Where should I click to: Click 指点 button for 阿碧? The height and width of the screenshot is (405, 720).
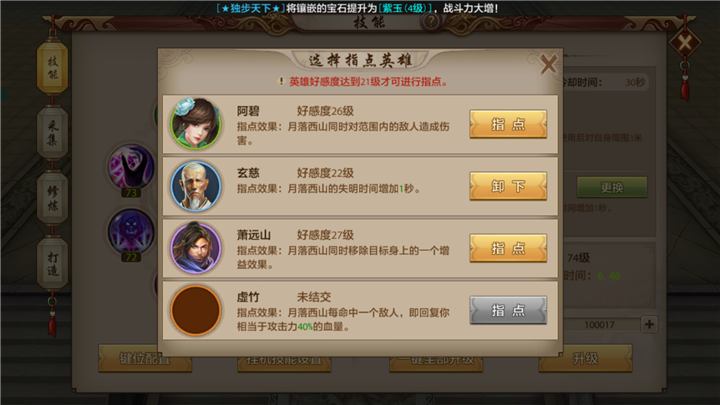click(508, 124)
